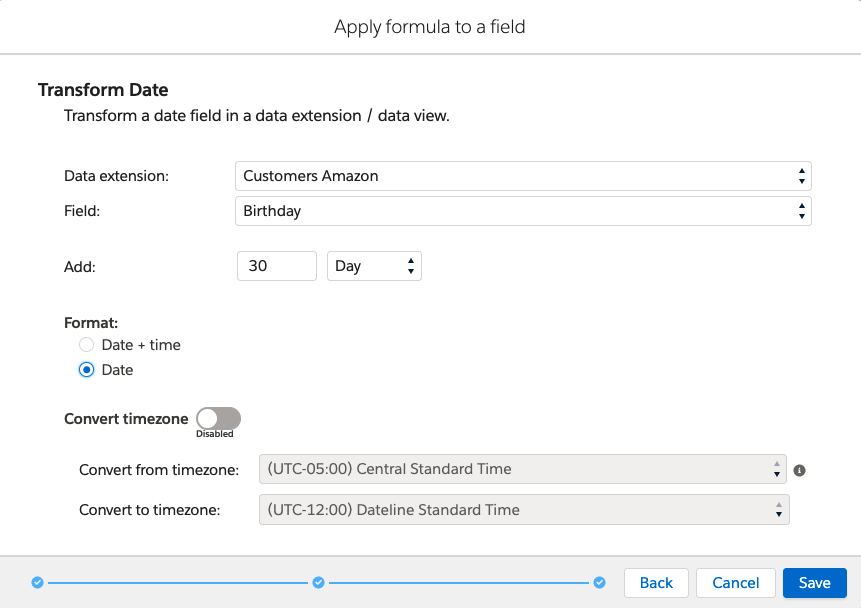The height and width of the screenshot is (608, 861).
Task: Click the Convert timezone label
Action: point(126,419)
